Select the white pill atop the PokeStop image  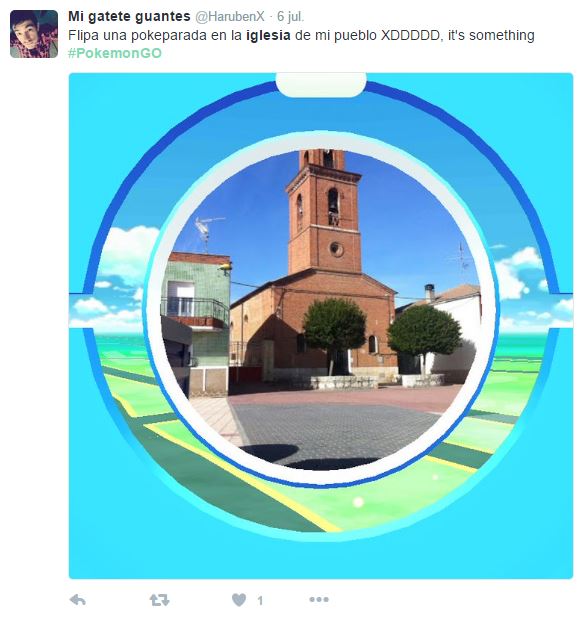[321, 85]
